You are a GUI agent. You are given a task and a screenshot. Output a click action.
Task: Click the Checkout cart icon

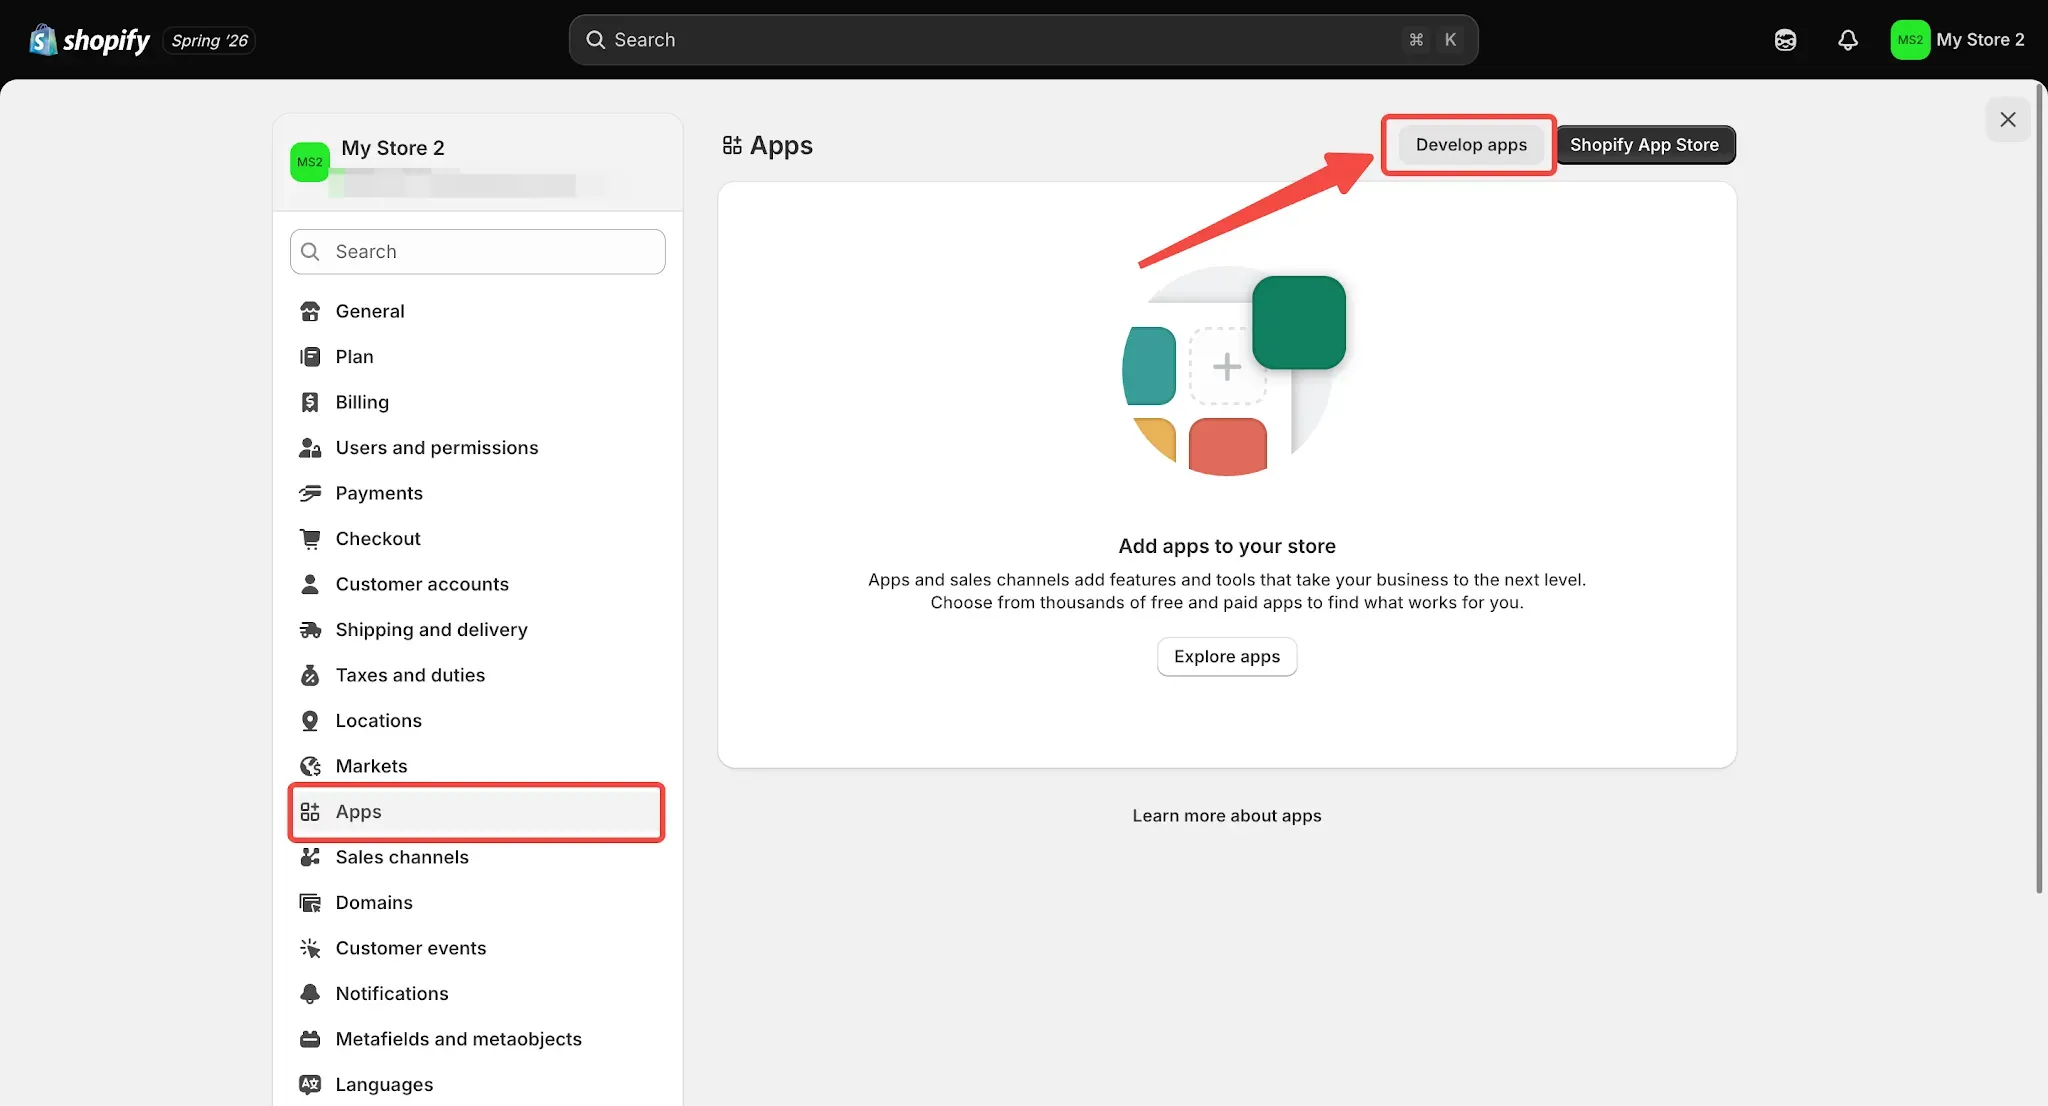[x=310, y=539]
